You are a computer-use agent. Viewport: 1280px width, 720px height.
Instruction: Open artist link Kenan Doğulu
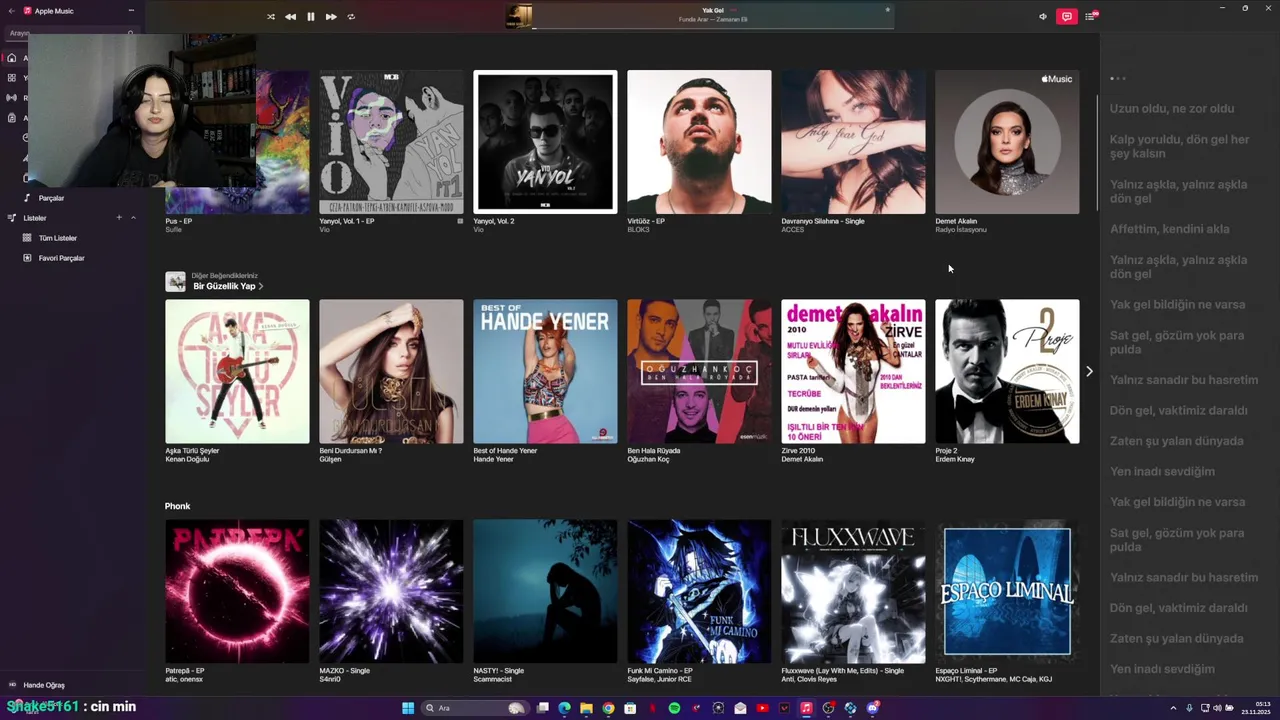pyautogui.click(x=187, y=459)
